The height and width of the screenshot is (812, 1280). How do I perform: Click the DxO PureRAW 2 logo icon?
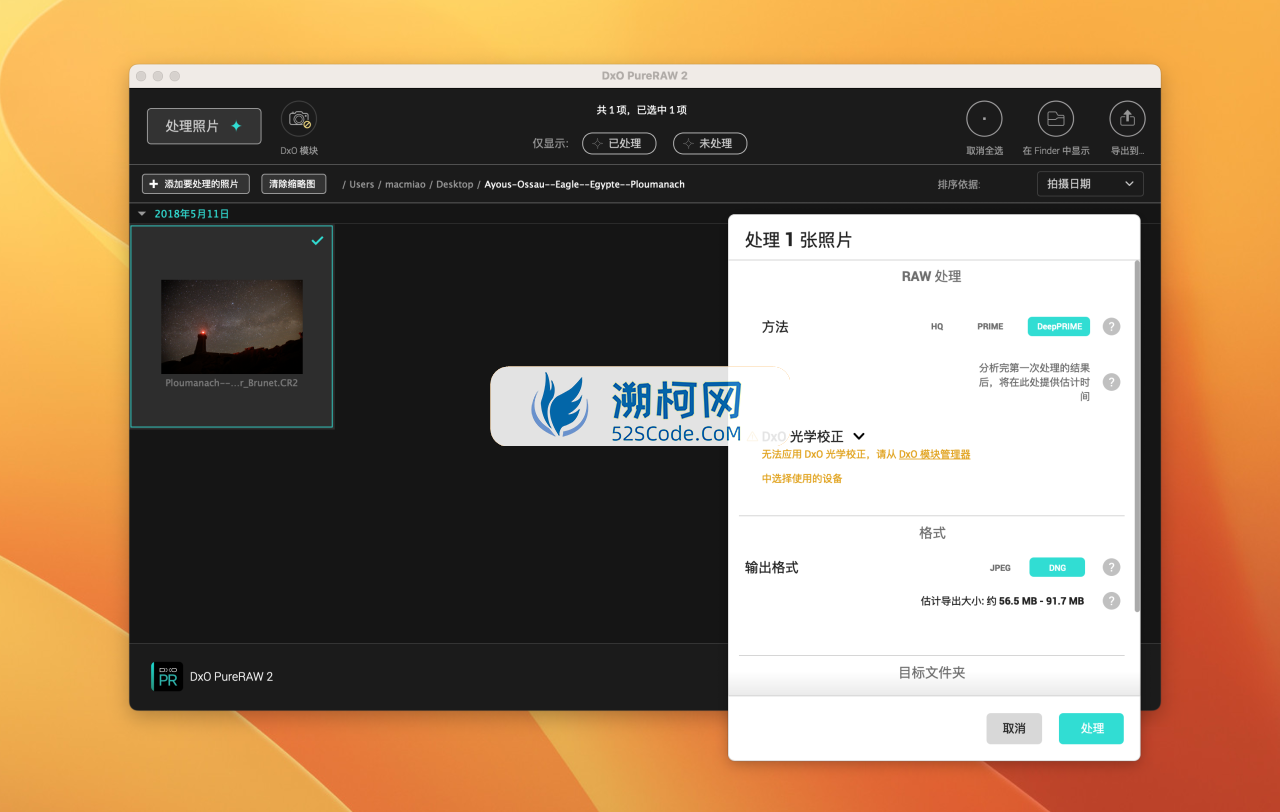pyautogui.click(x=167, y=676)
